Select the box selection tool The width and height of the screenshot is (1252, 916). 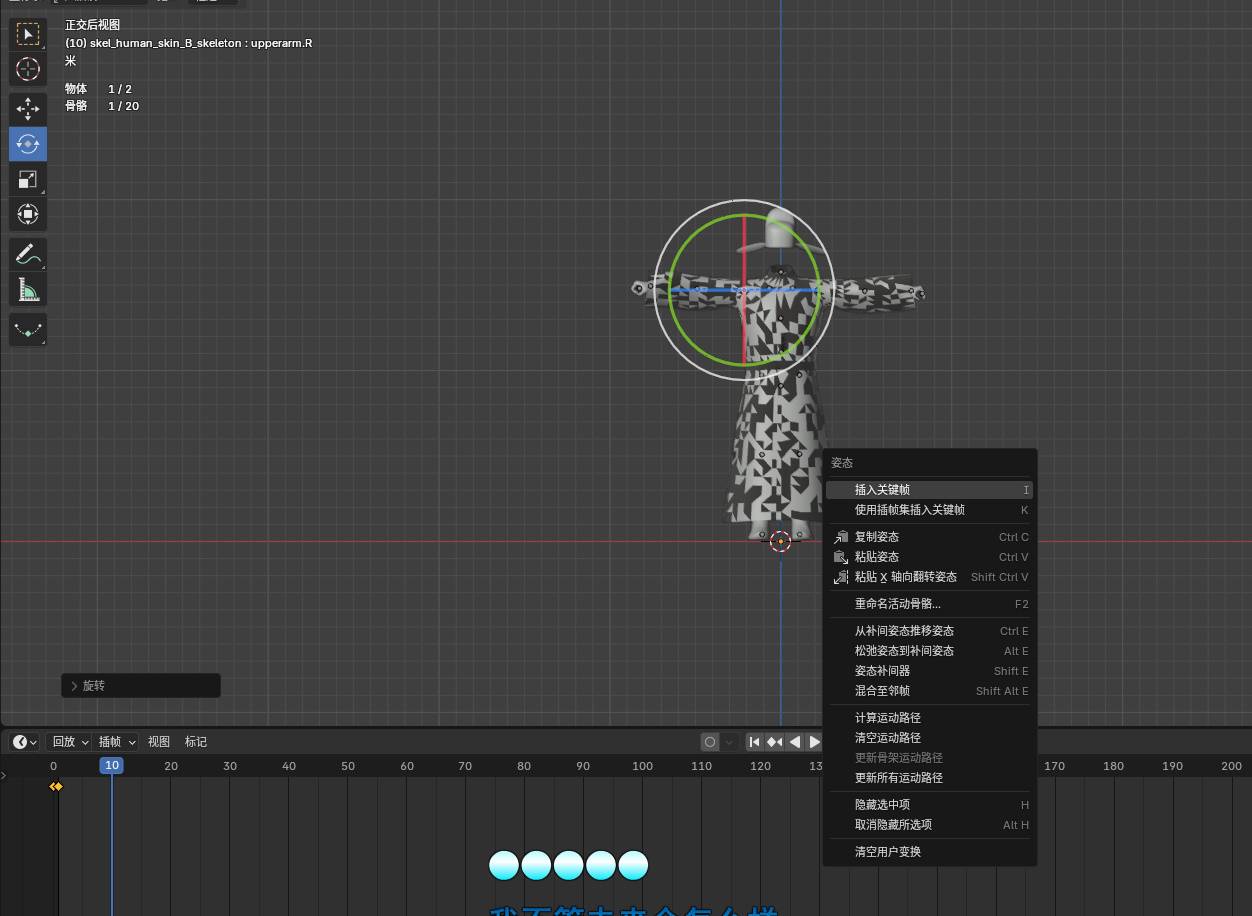28,34
